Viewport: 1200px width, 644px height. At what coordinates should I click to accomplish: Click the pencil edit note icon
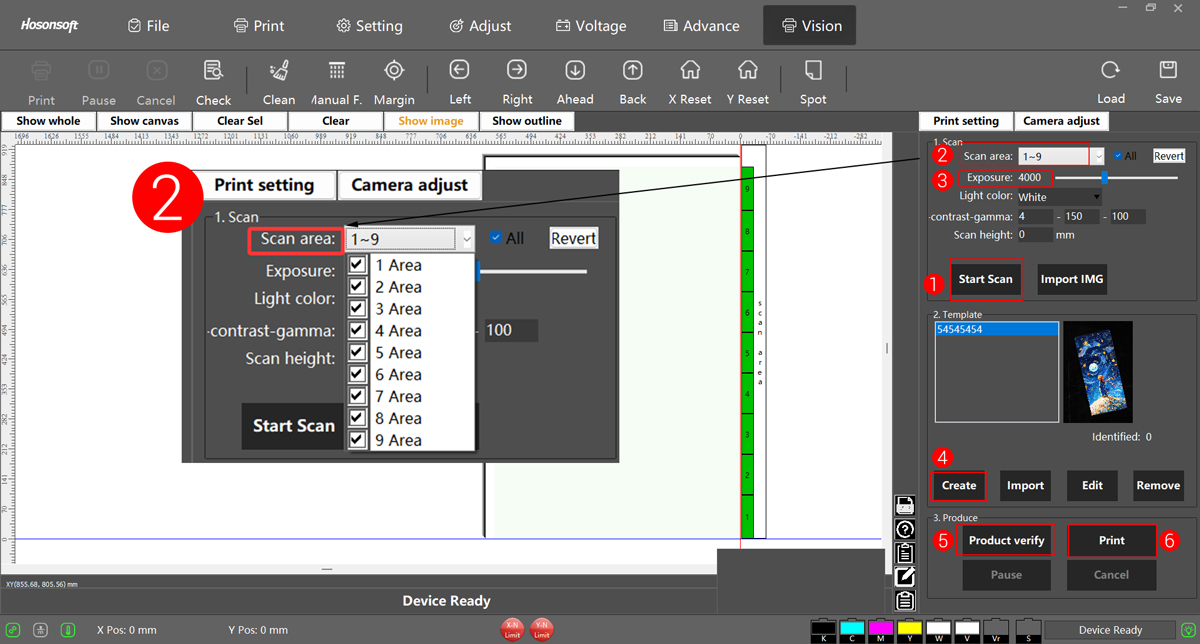905,576
